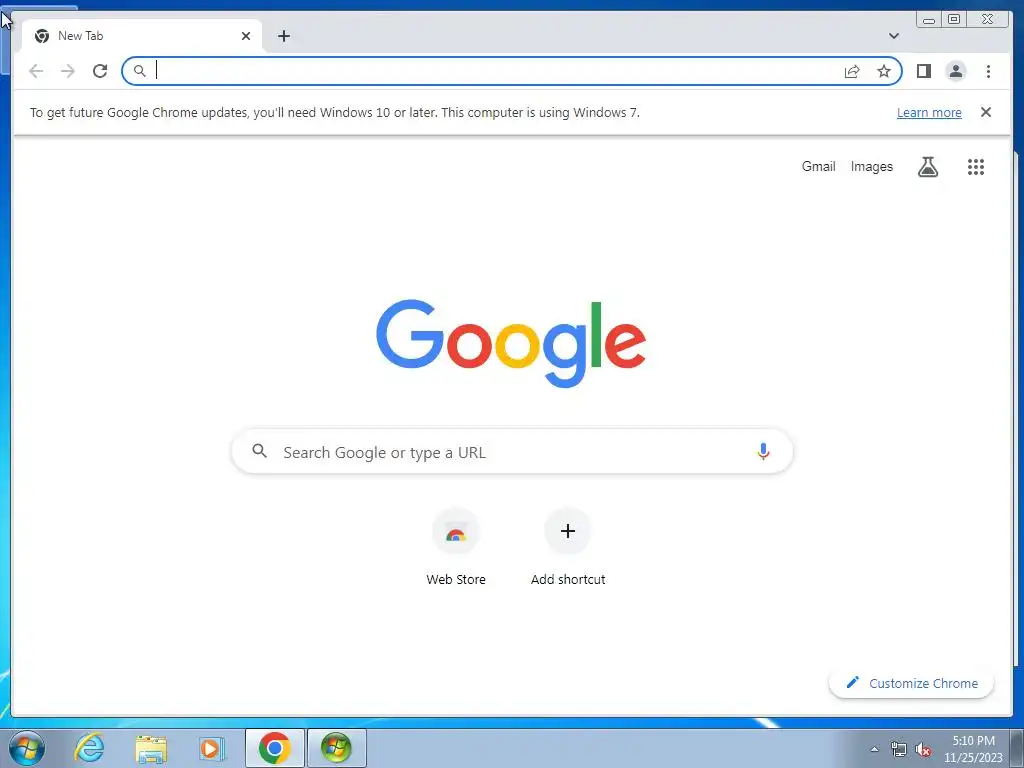Open Windows Media Player from taskbar
Image resolution: width=1024 pixels, height=768 pixels.
[x=212, y=748]
